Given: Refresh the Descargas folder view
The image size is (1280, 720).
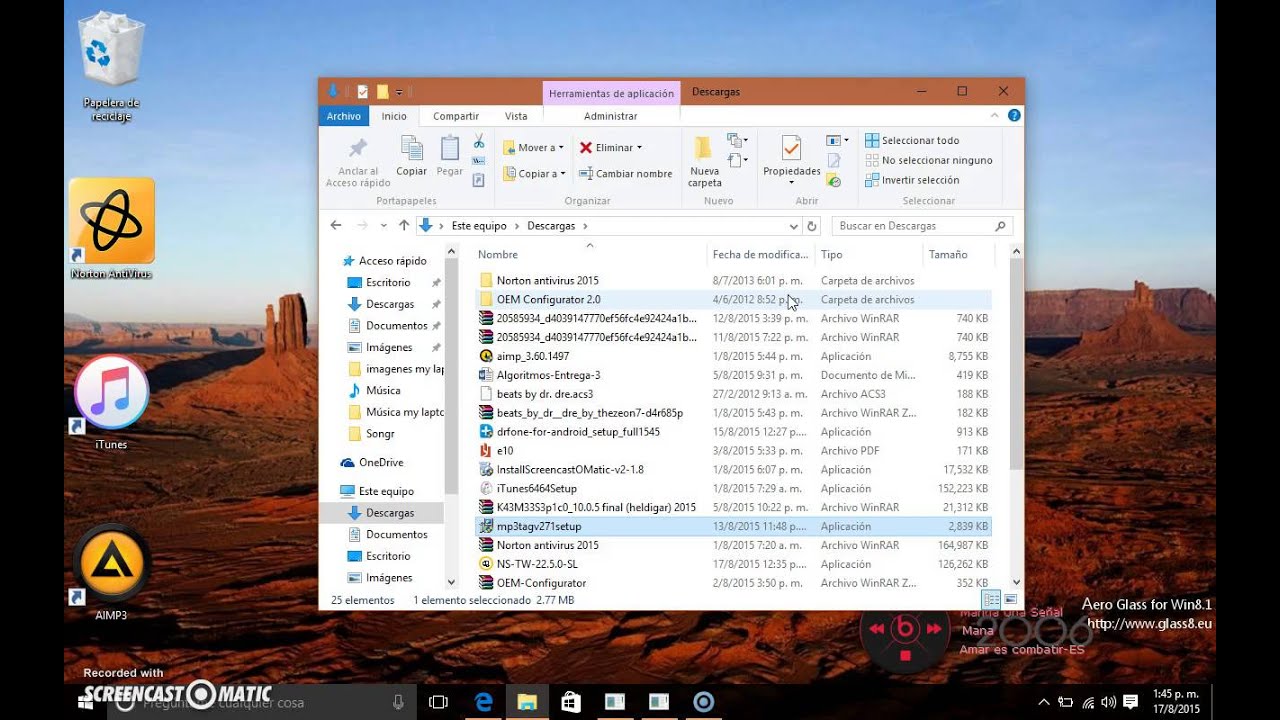Looking at the screenshot, I should (x=812, y=226).
